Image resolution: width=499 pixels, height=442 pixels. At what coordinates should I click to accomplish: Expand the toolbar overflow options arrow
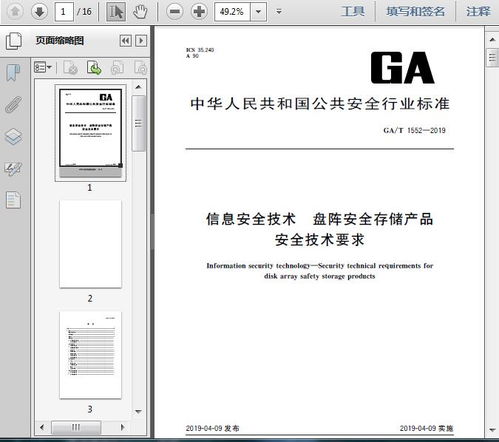279,12
